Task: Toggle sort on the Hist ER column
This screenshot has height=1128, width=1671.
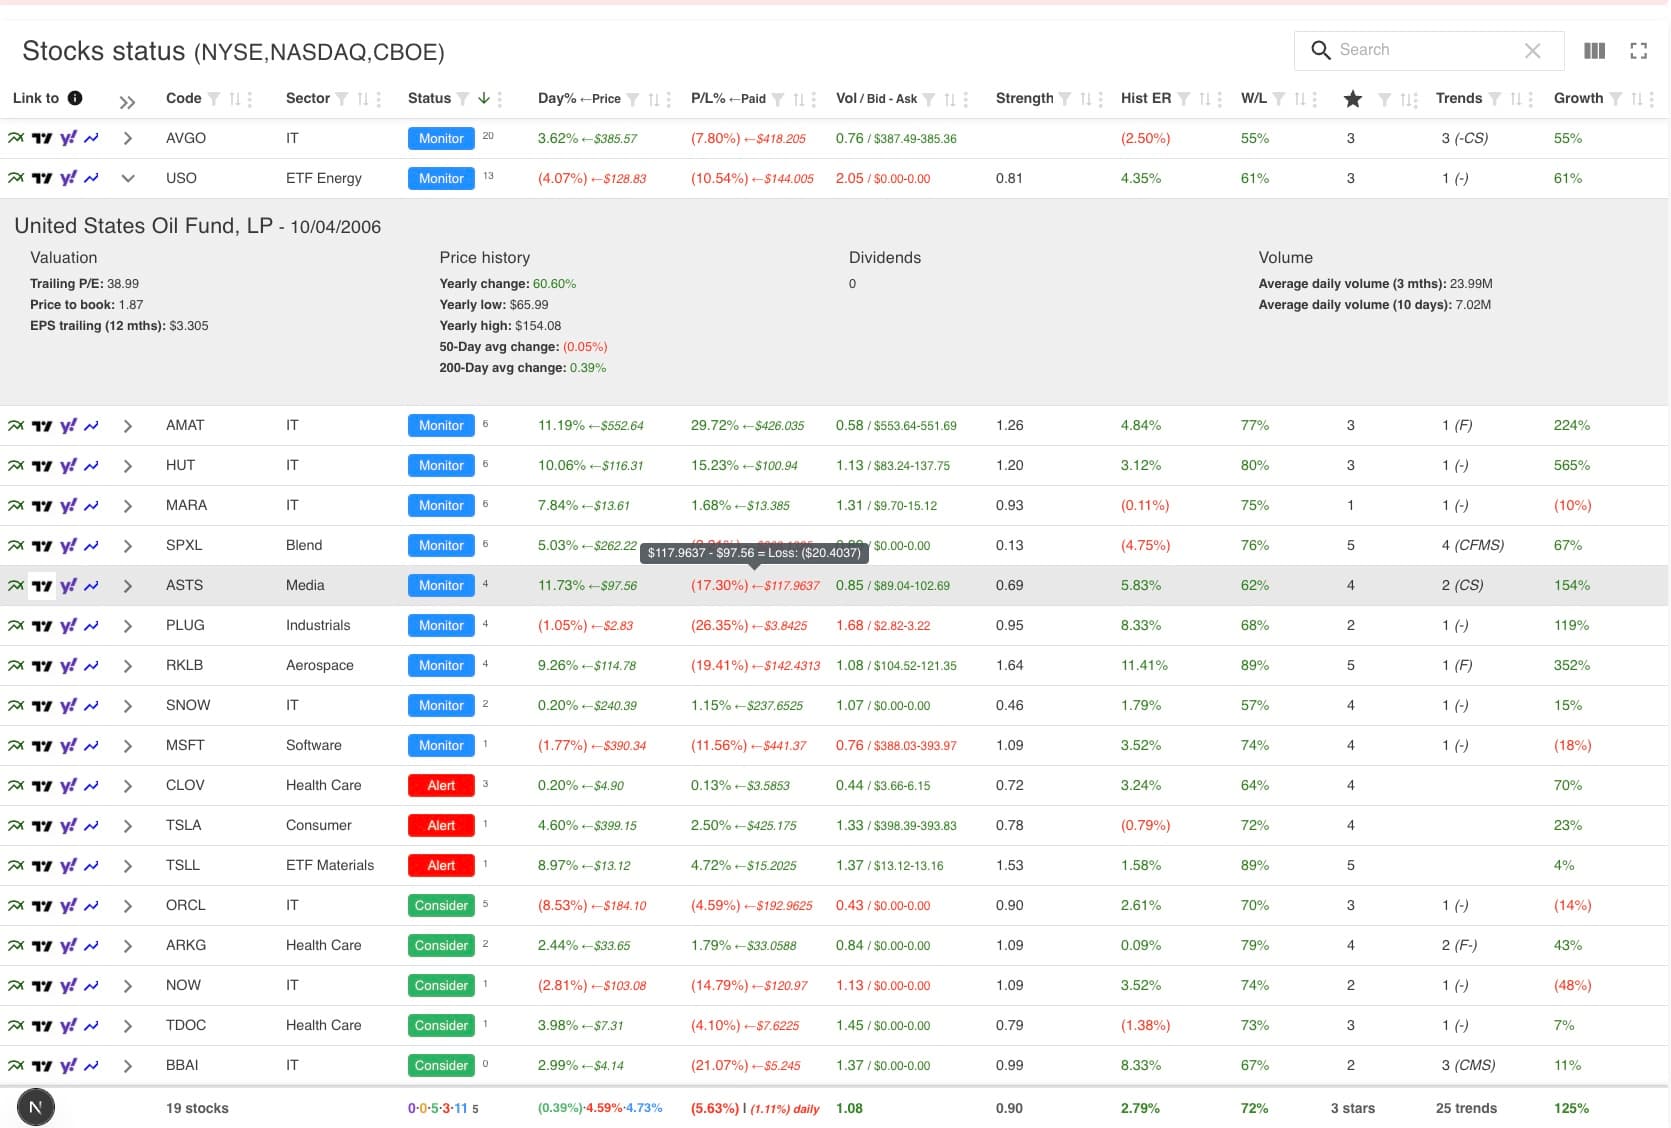Action: (x=1205, y=99)
